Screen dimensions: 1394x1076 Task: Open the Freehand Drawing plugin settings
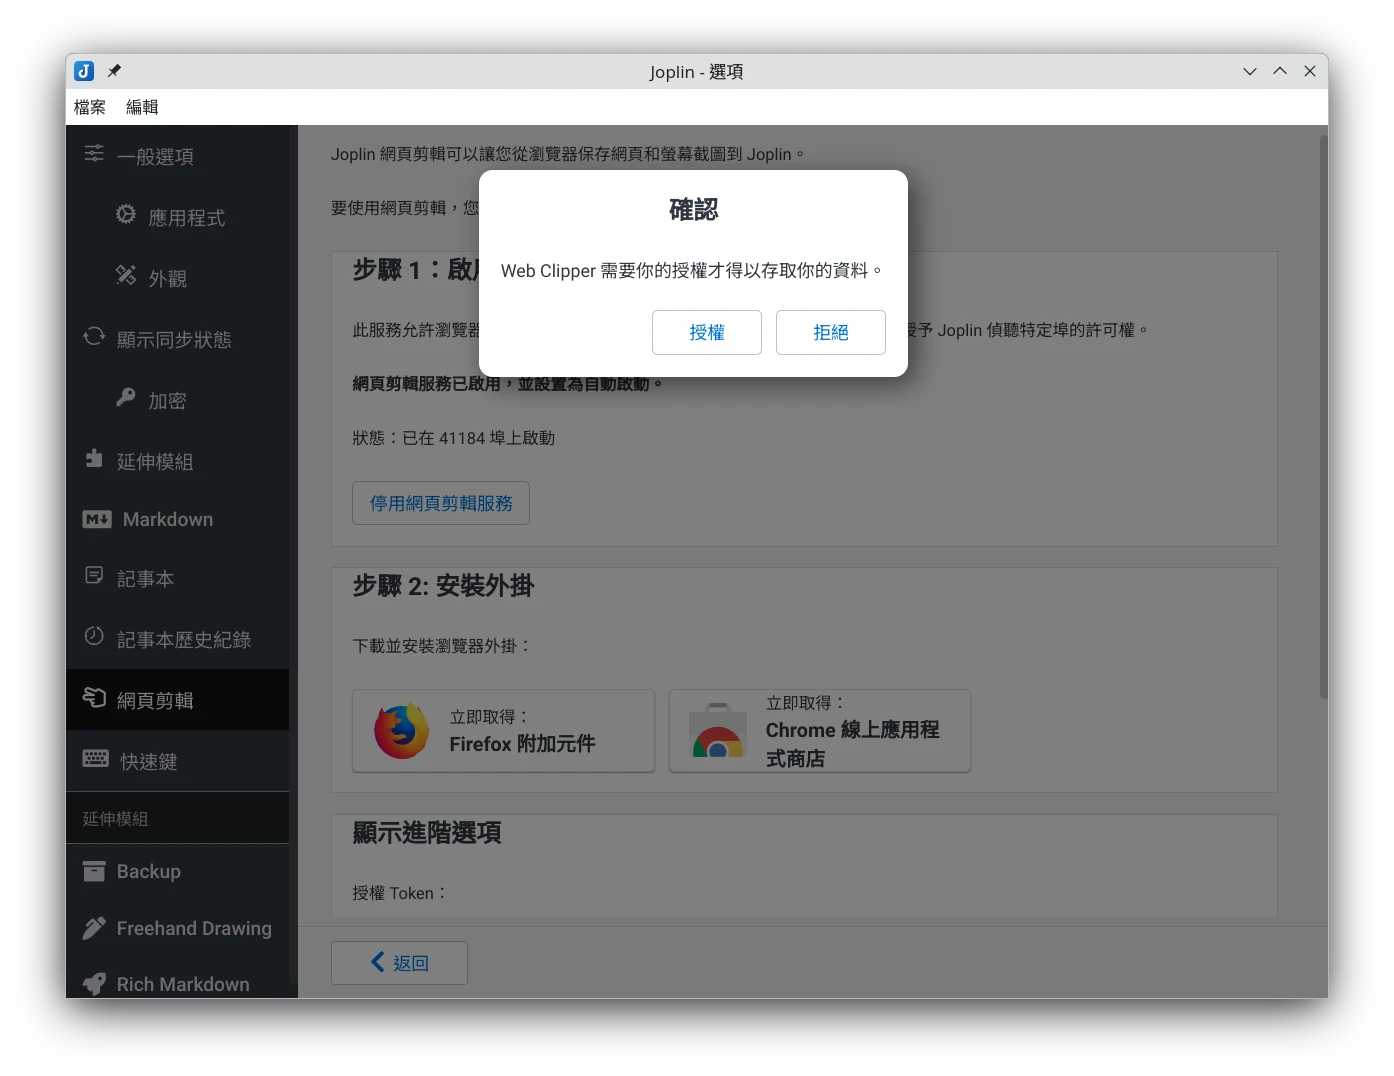pyautogui.click(x=178, y=928)
